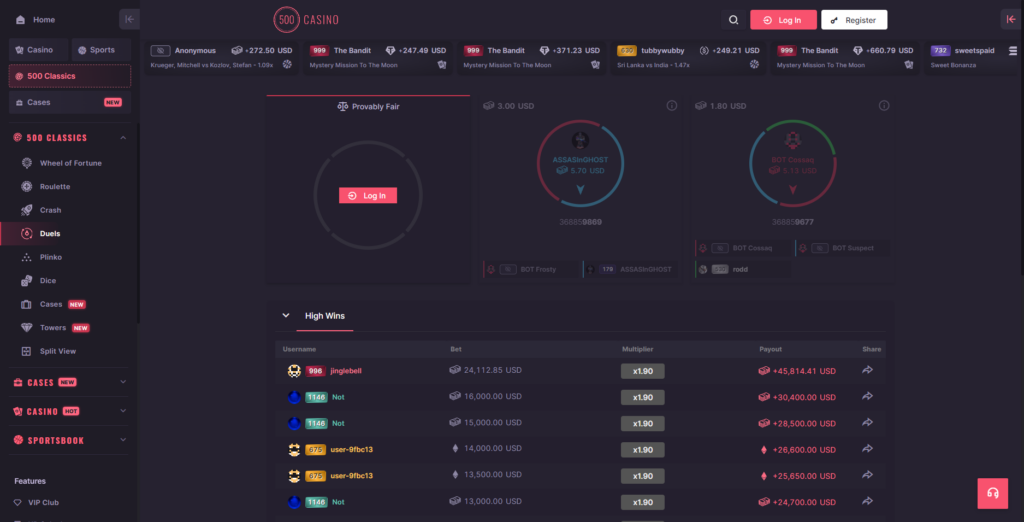The height and width of the screenshot is (522, 1024).
Task: Collapse the right panel with the arrow icon
Action: (x=1011, y=19)
